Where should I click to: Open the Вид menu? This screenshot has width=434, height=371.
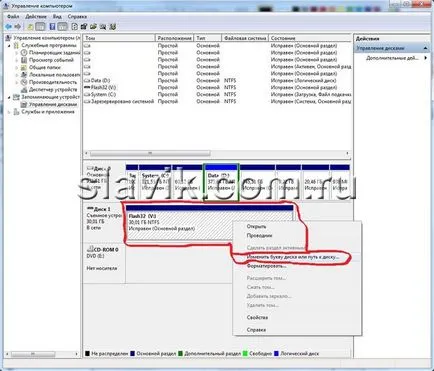click(57, 16)
